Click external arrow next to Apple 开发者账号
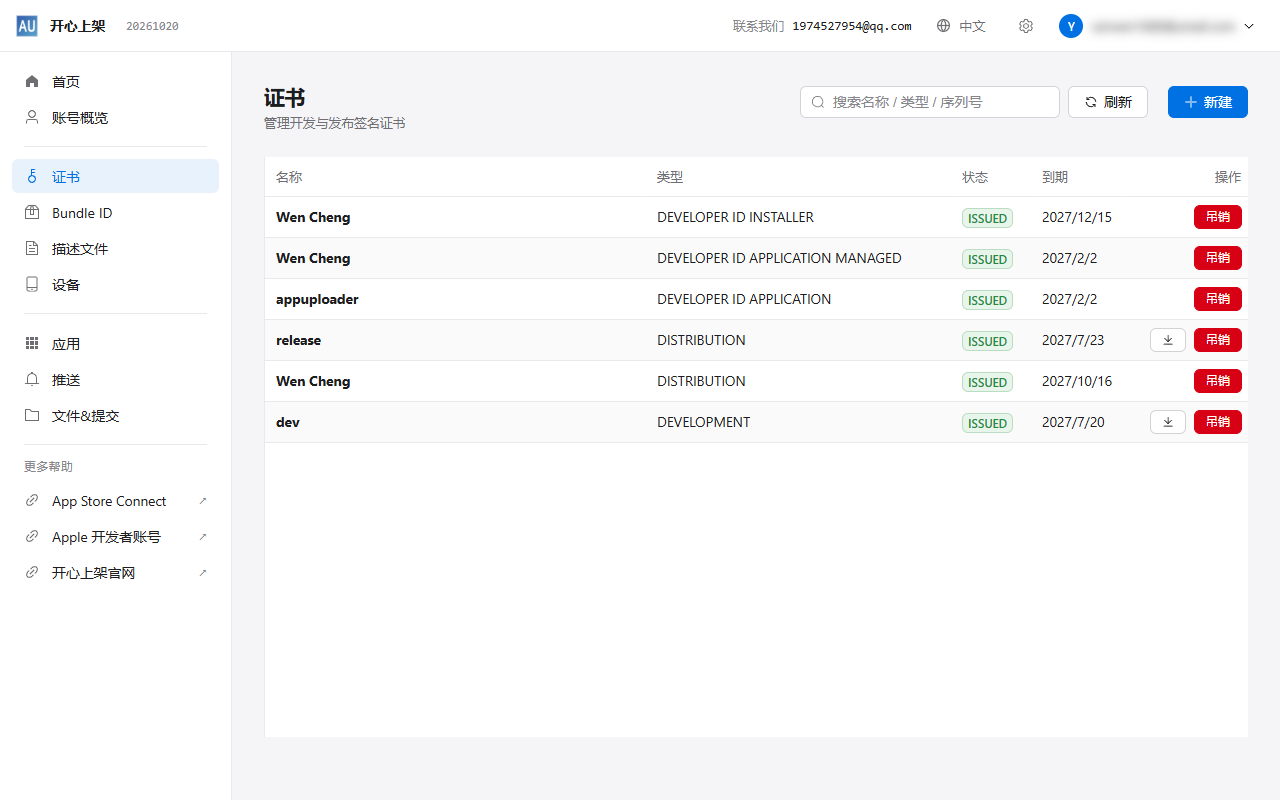This screenshot has height=800, width=1280. 203,537
